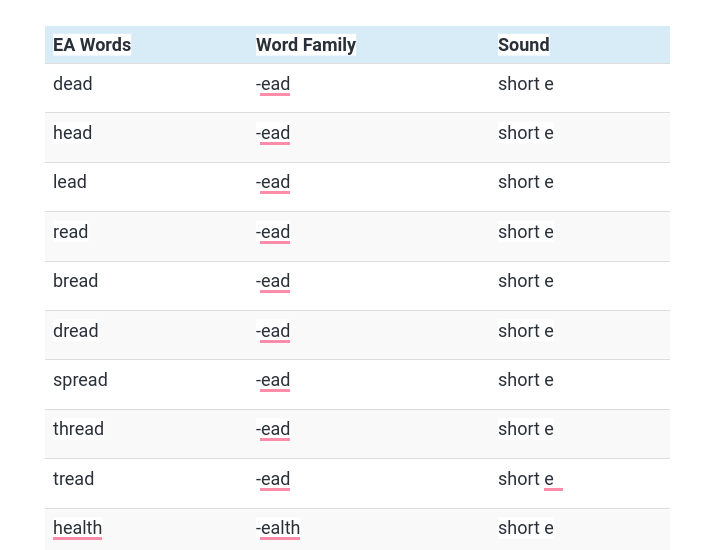
Task: Click 'short e' in the bread row
Action: click(x=526, y=281)
